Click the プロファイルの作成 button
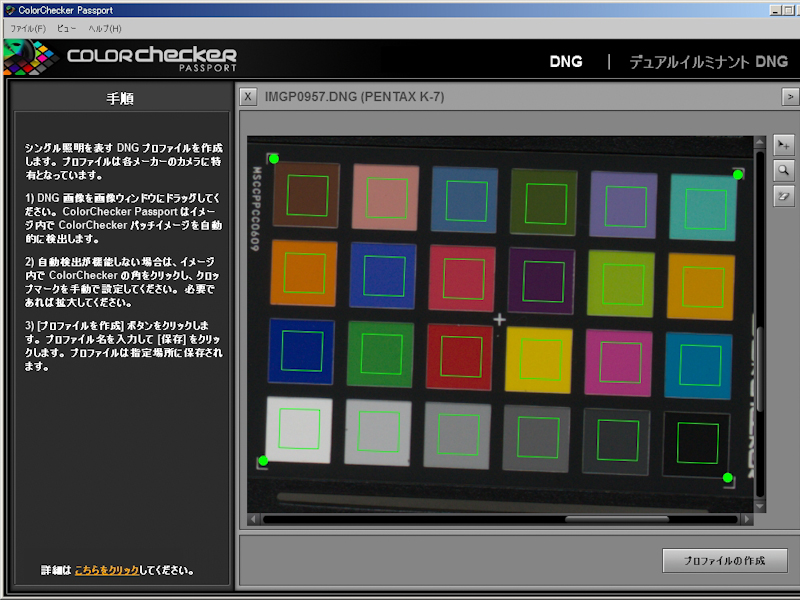The height and width of the screenshot is (600, 800). coord(726,561)
